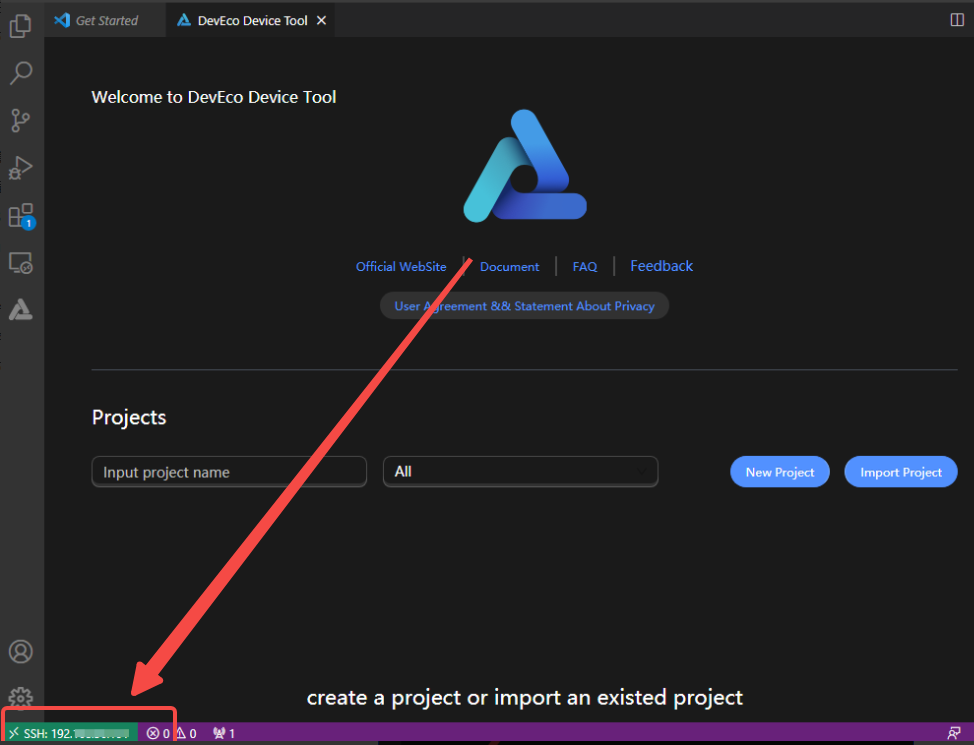Click the split editor layout icon
The width and height of the screenshot is (974, 745).
pos(956,20)
